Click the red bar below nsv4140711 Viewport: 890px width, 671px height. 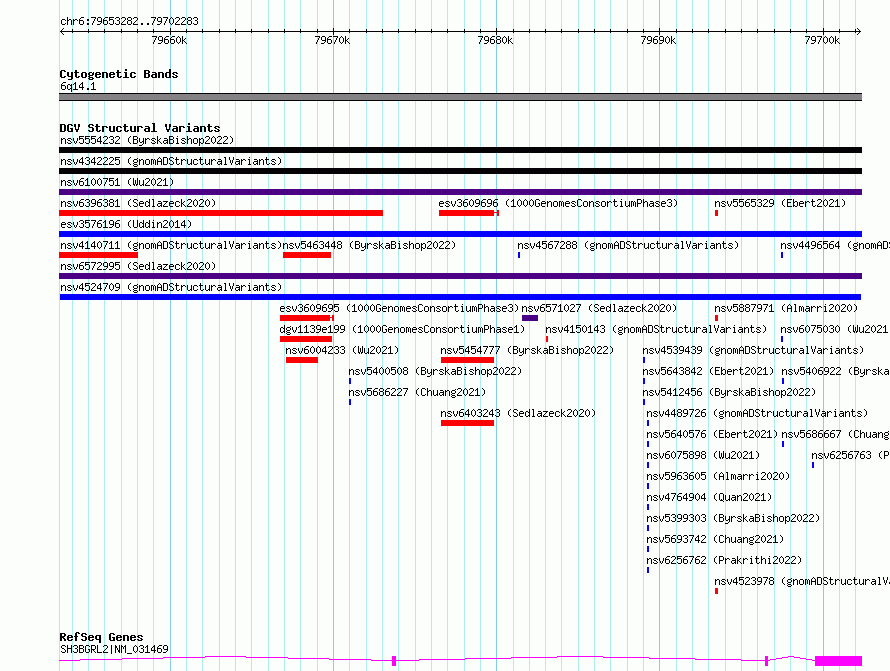[x=98, y=255]
